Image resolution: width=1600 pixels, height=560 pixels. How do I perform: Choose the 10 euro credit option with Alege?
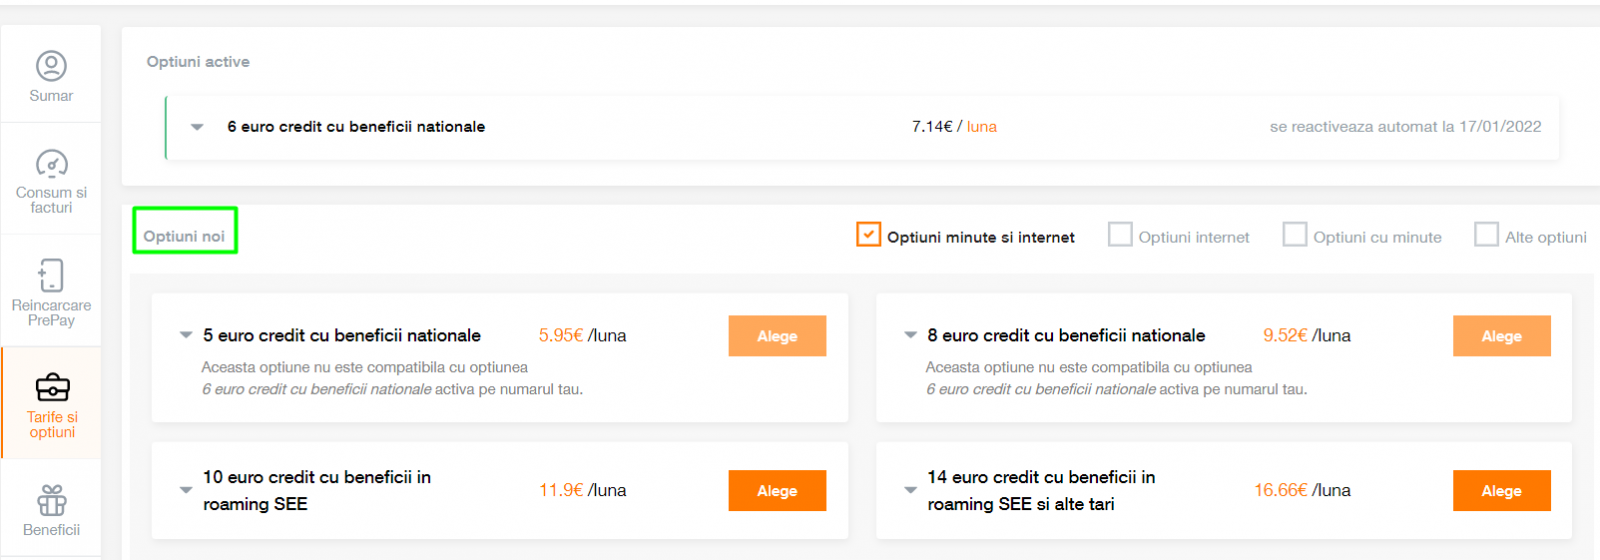[x=777, y=490]
